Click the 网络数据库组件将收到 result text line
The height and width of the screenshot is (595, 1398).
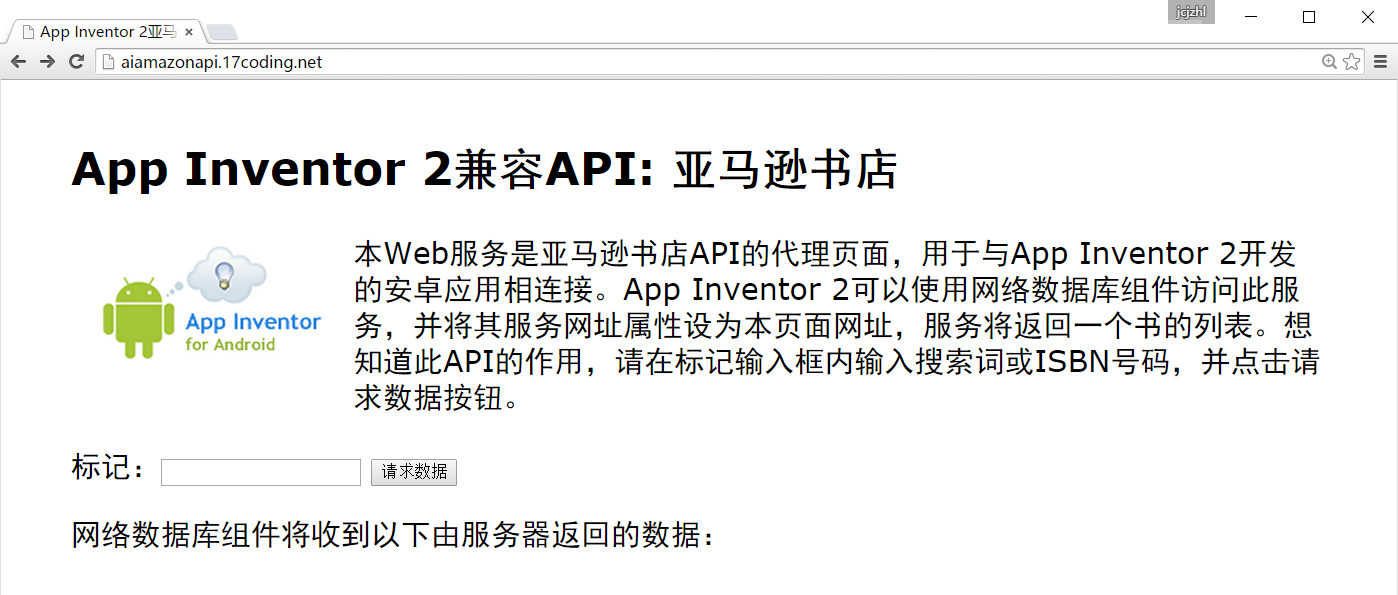[394, 535]
